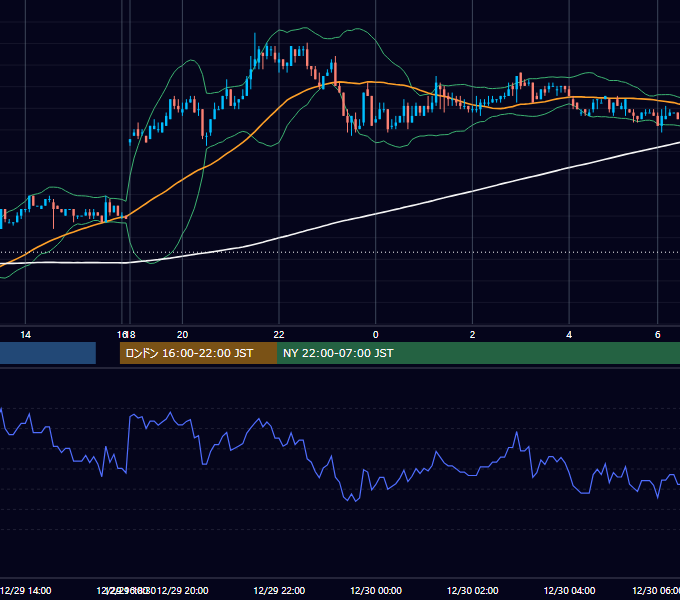The width and height of the screenshot is (680, 600).
Task: Click the ロンドン 16:00-22:00 JST session bar
Action: click(x=198, y=353)
